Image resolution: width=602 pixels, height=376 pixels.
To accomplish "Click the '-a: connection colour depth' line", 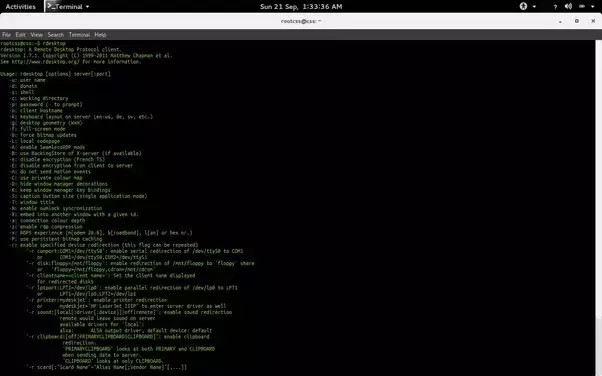I will coord(48,220).
